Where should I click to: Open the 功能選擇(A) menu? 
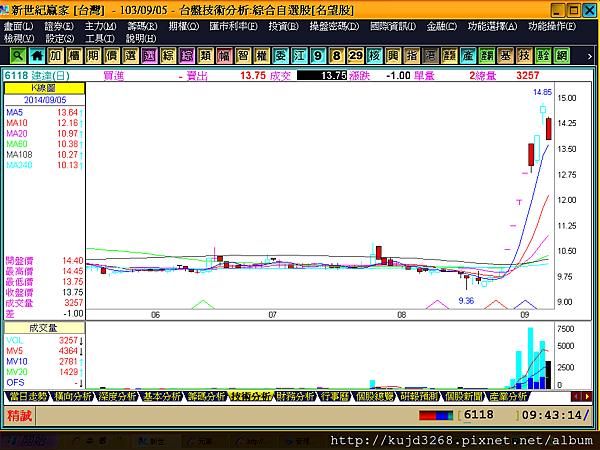492,26
